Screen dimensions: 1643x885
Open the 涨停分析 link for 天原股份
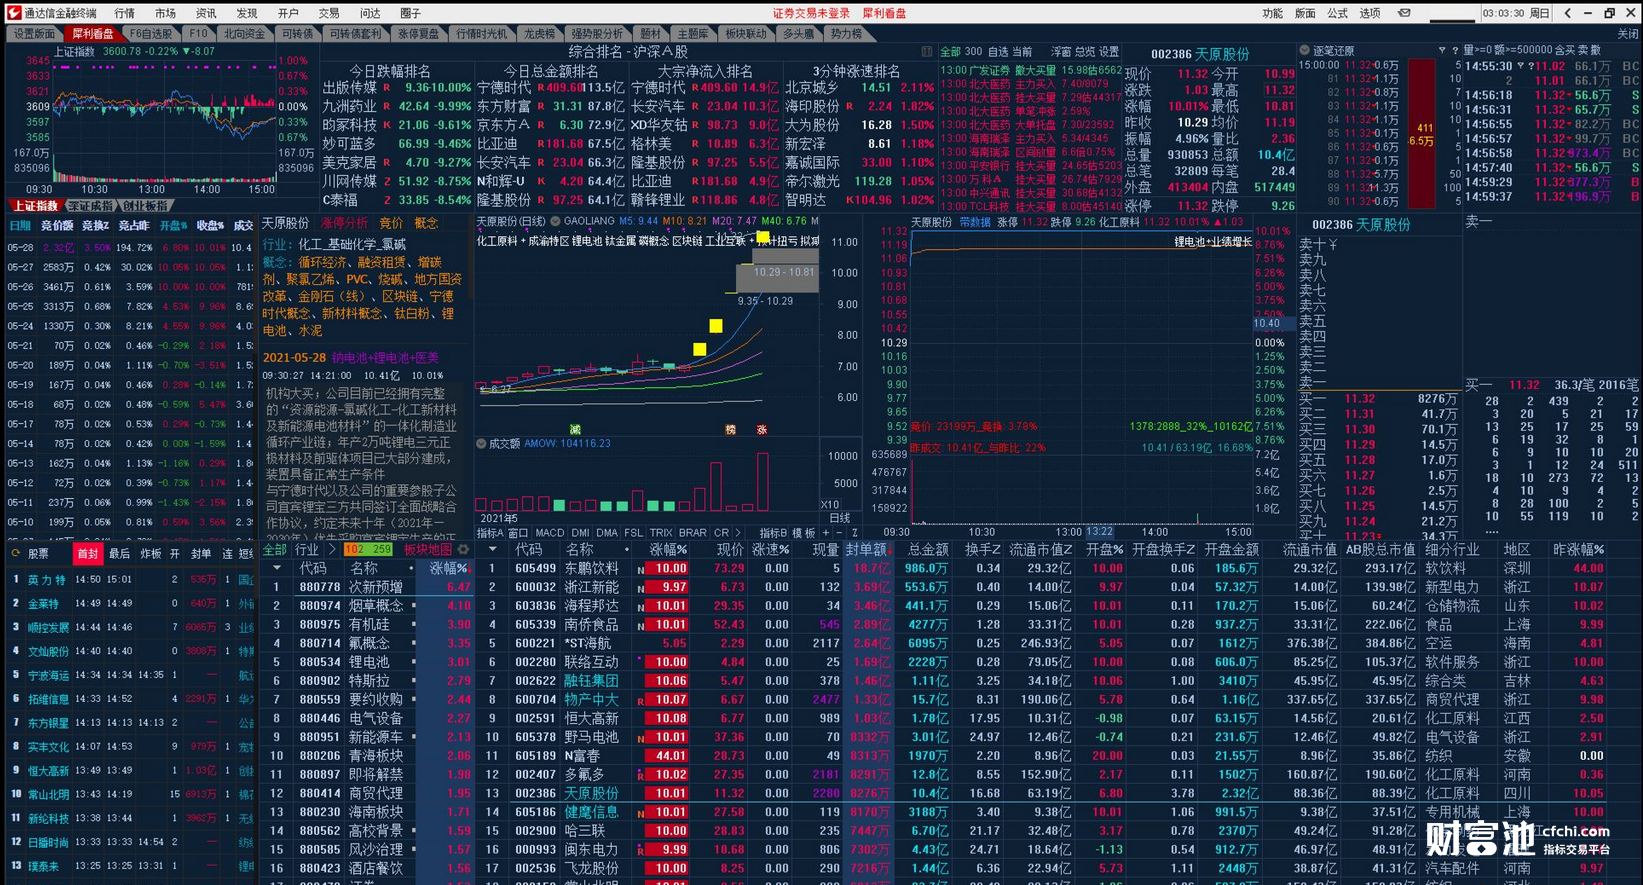344,223
